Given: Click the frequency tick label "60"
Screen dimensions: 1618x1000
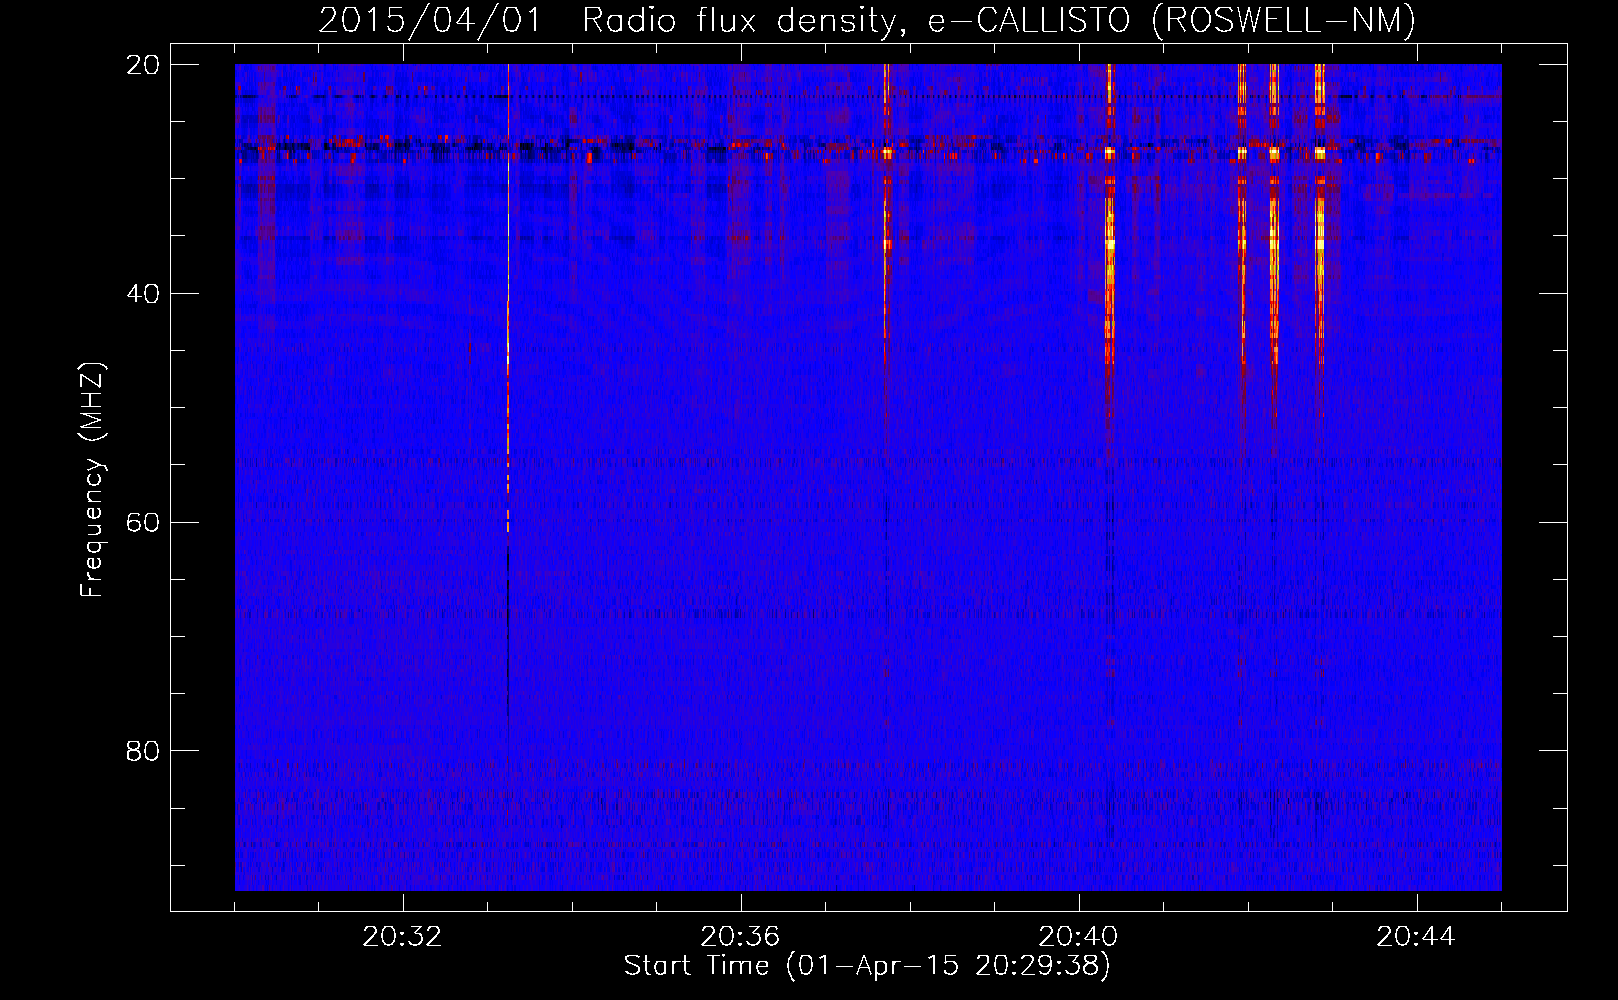Looking at the screenshot, I should (143, 523).
